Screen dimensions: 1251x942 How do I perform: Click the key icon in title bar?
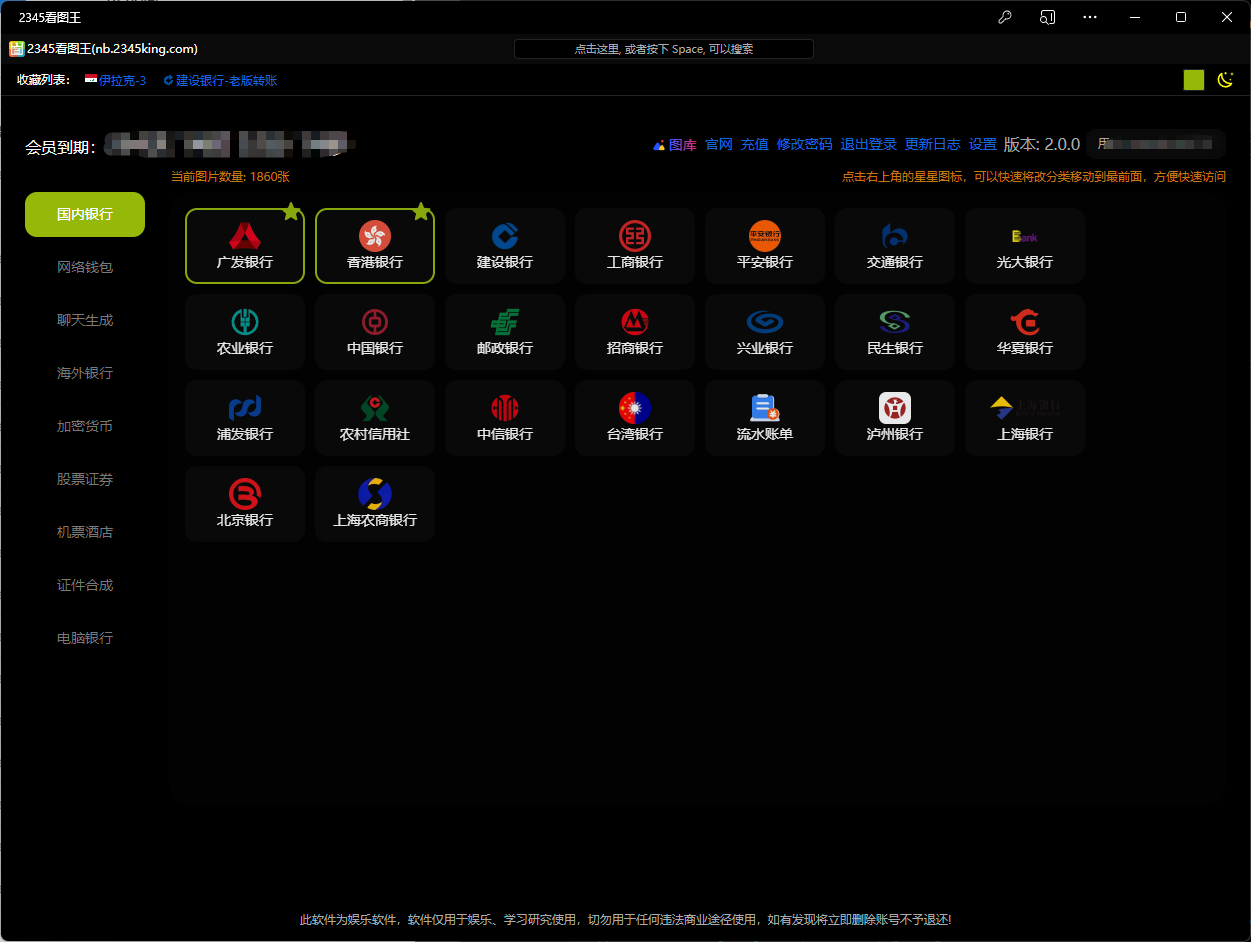coord(1005,17)
